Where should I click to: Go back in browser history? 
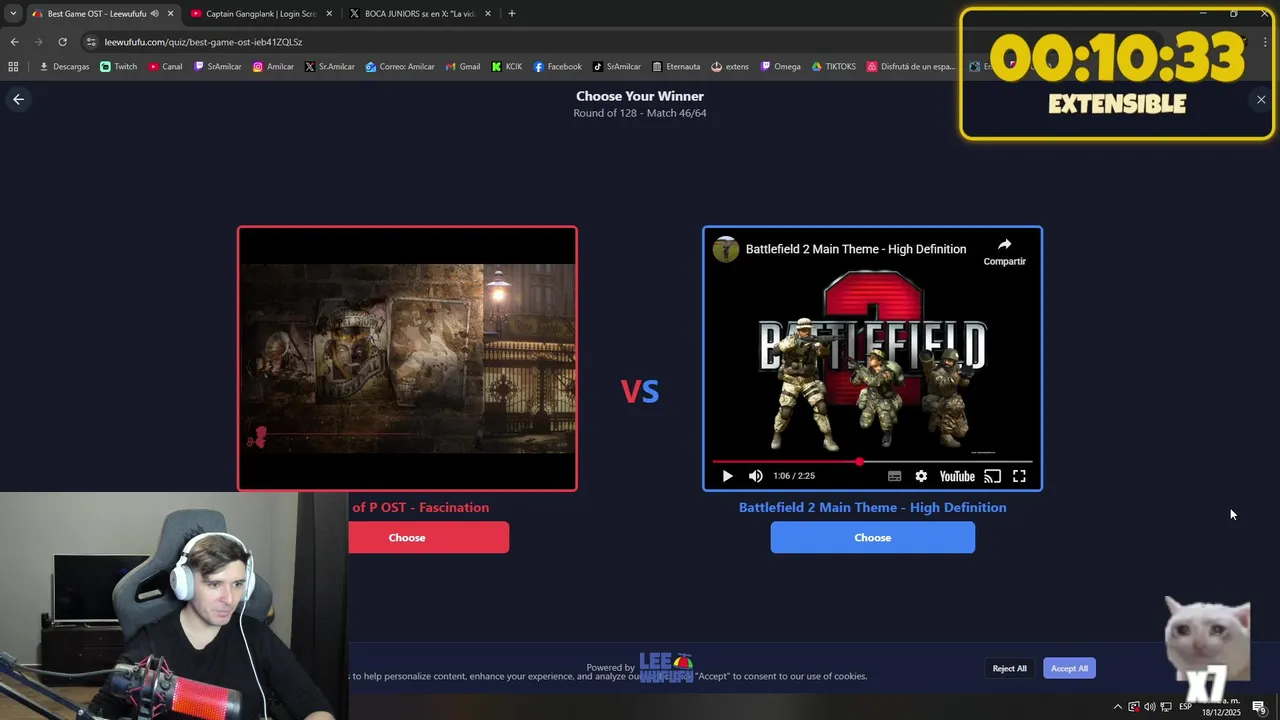(14, 42)
